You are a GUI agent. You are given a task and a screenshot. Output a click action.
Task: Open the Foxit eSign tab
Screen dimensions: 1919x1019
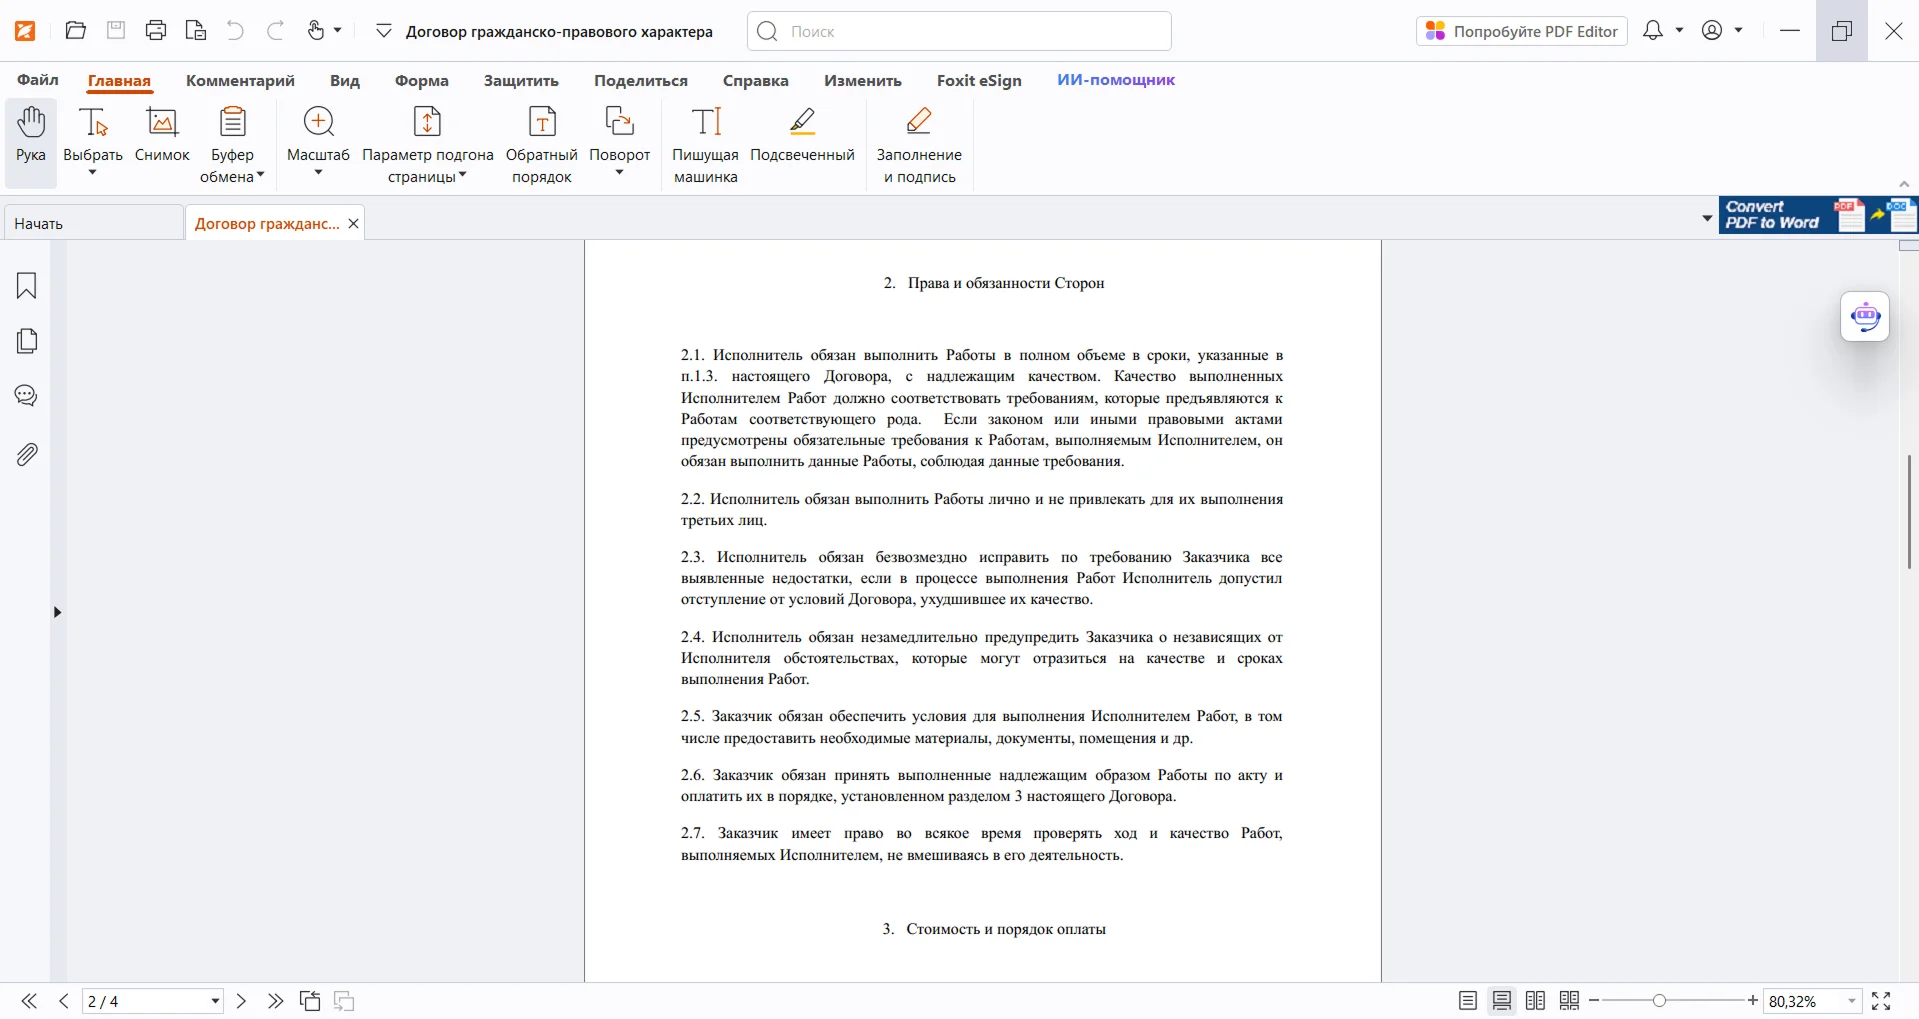[x=979, y=80]
